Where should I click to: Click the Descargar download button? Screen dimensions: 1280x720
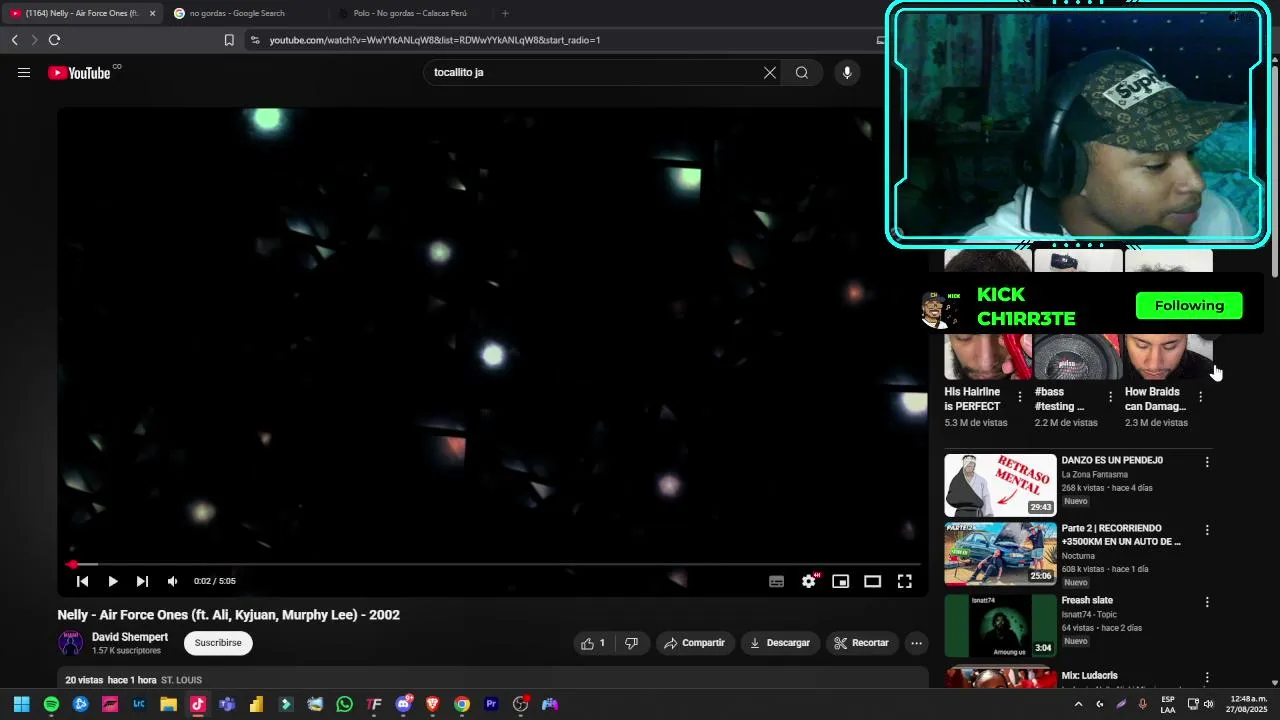(x=780, y=643)
